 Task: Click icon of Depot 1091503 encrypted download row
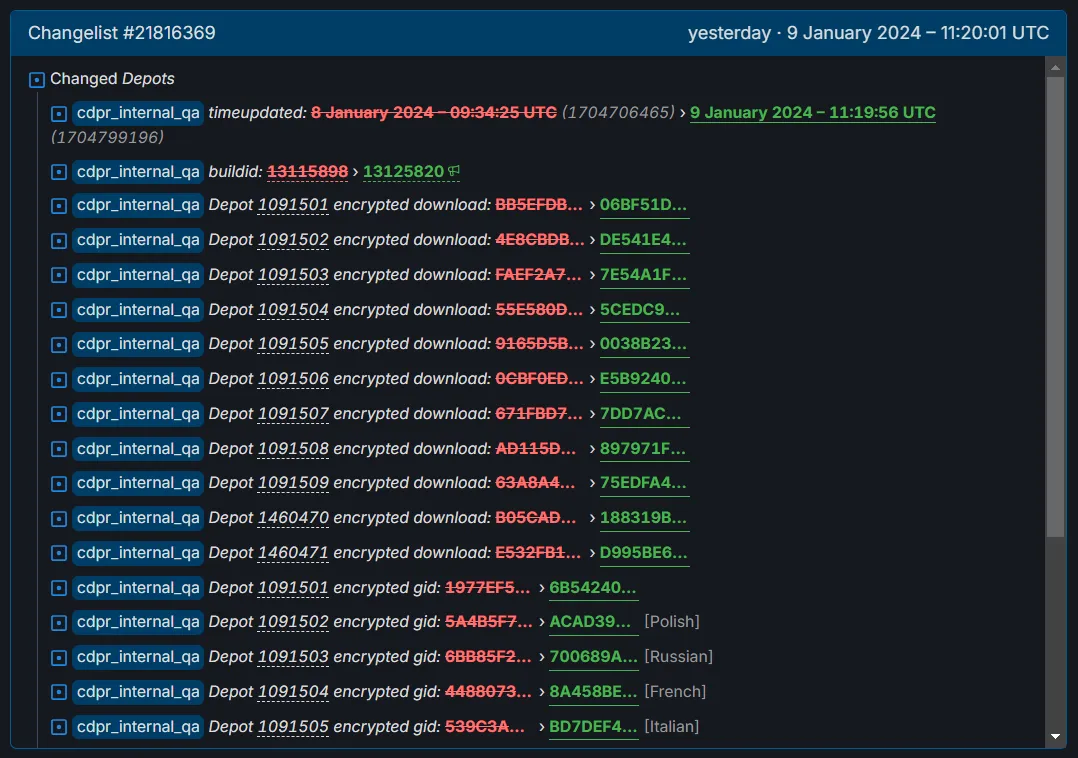point(59,275)
